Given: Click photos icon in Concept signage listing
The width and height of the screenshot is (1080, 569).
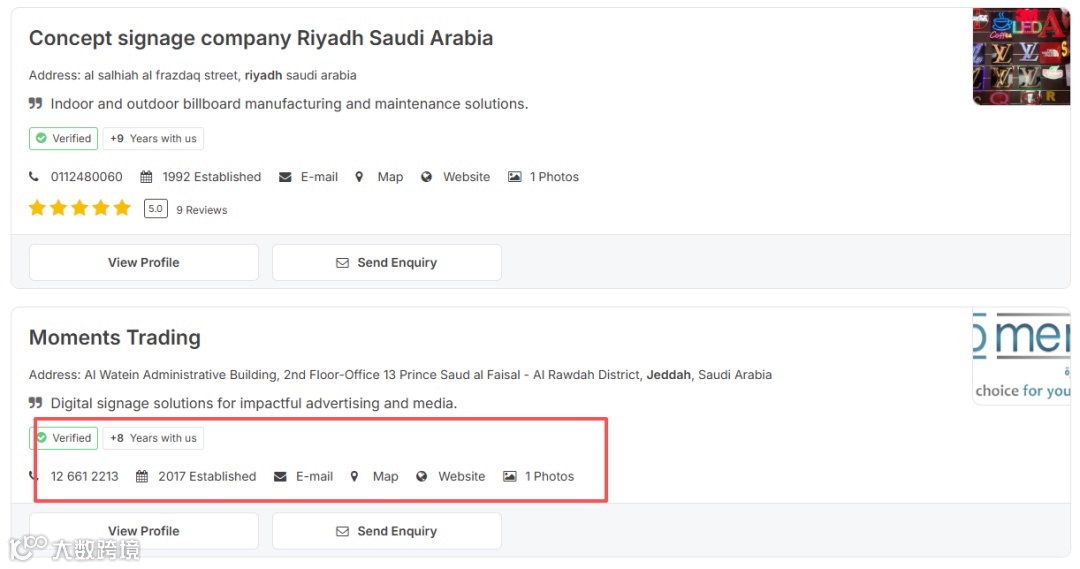Looking at the screenshot, I should tap(514, 177).
